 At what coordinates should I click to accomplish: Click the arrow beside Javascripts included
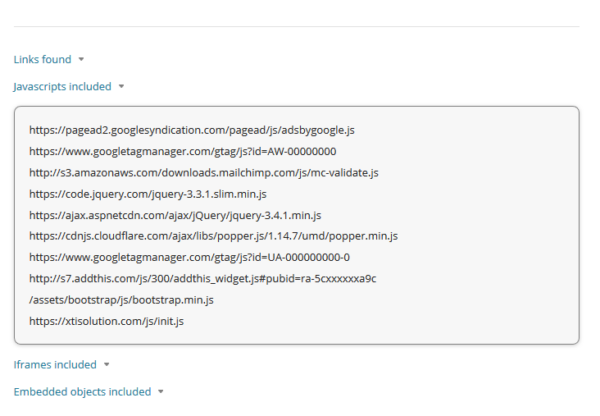(x=121, y=86)
